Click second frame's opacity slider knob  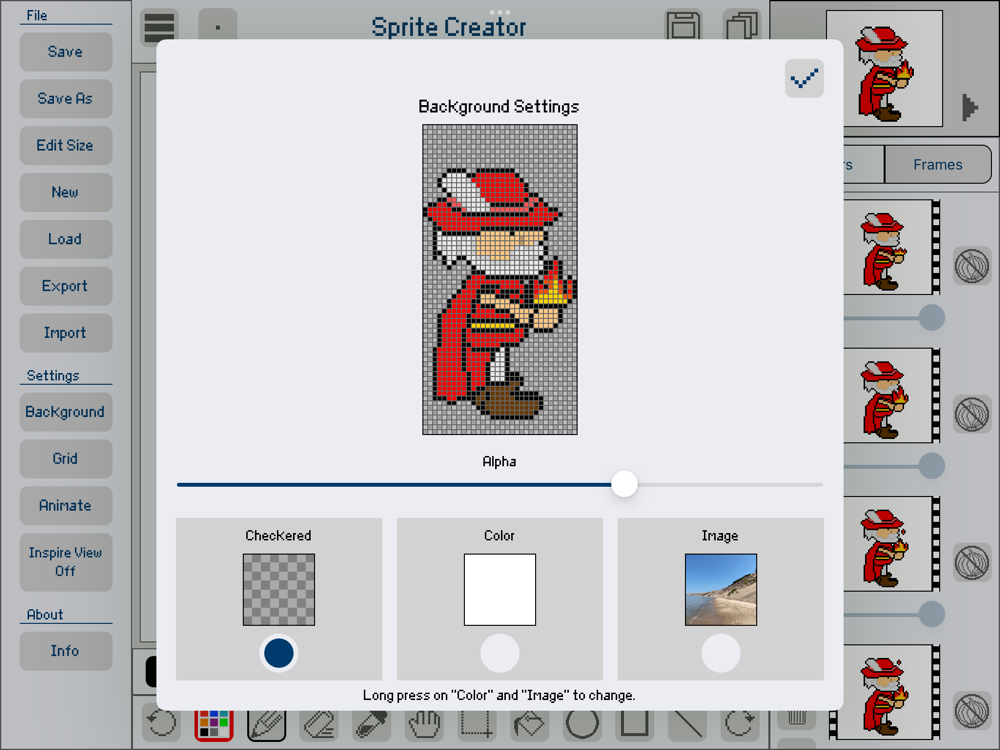(x=932, y=466)
